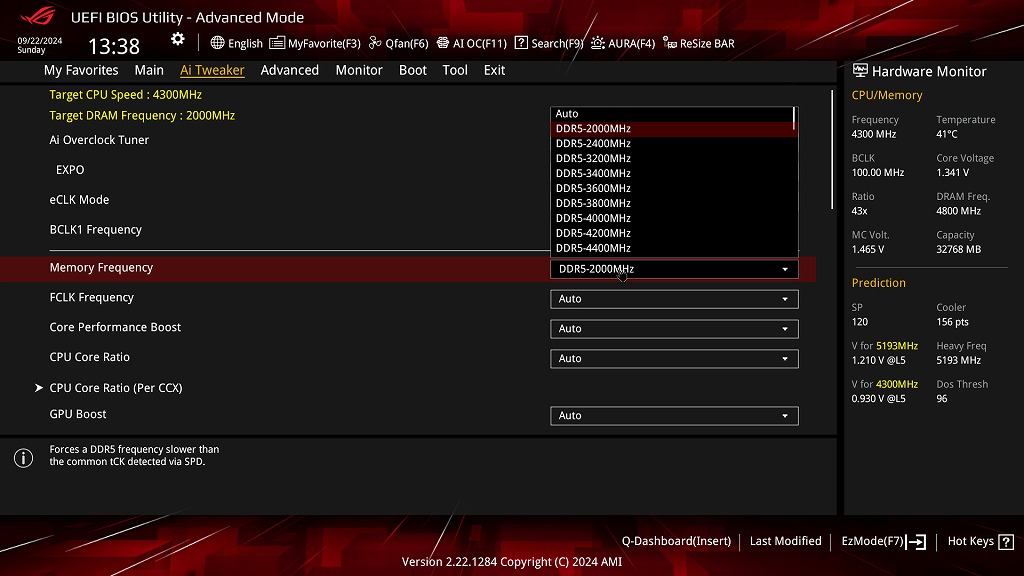Click Target CPU Speed : 4300MHz text
The width and height of the screenshot is (1024, 576).
125,95
